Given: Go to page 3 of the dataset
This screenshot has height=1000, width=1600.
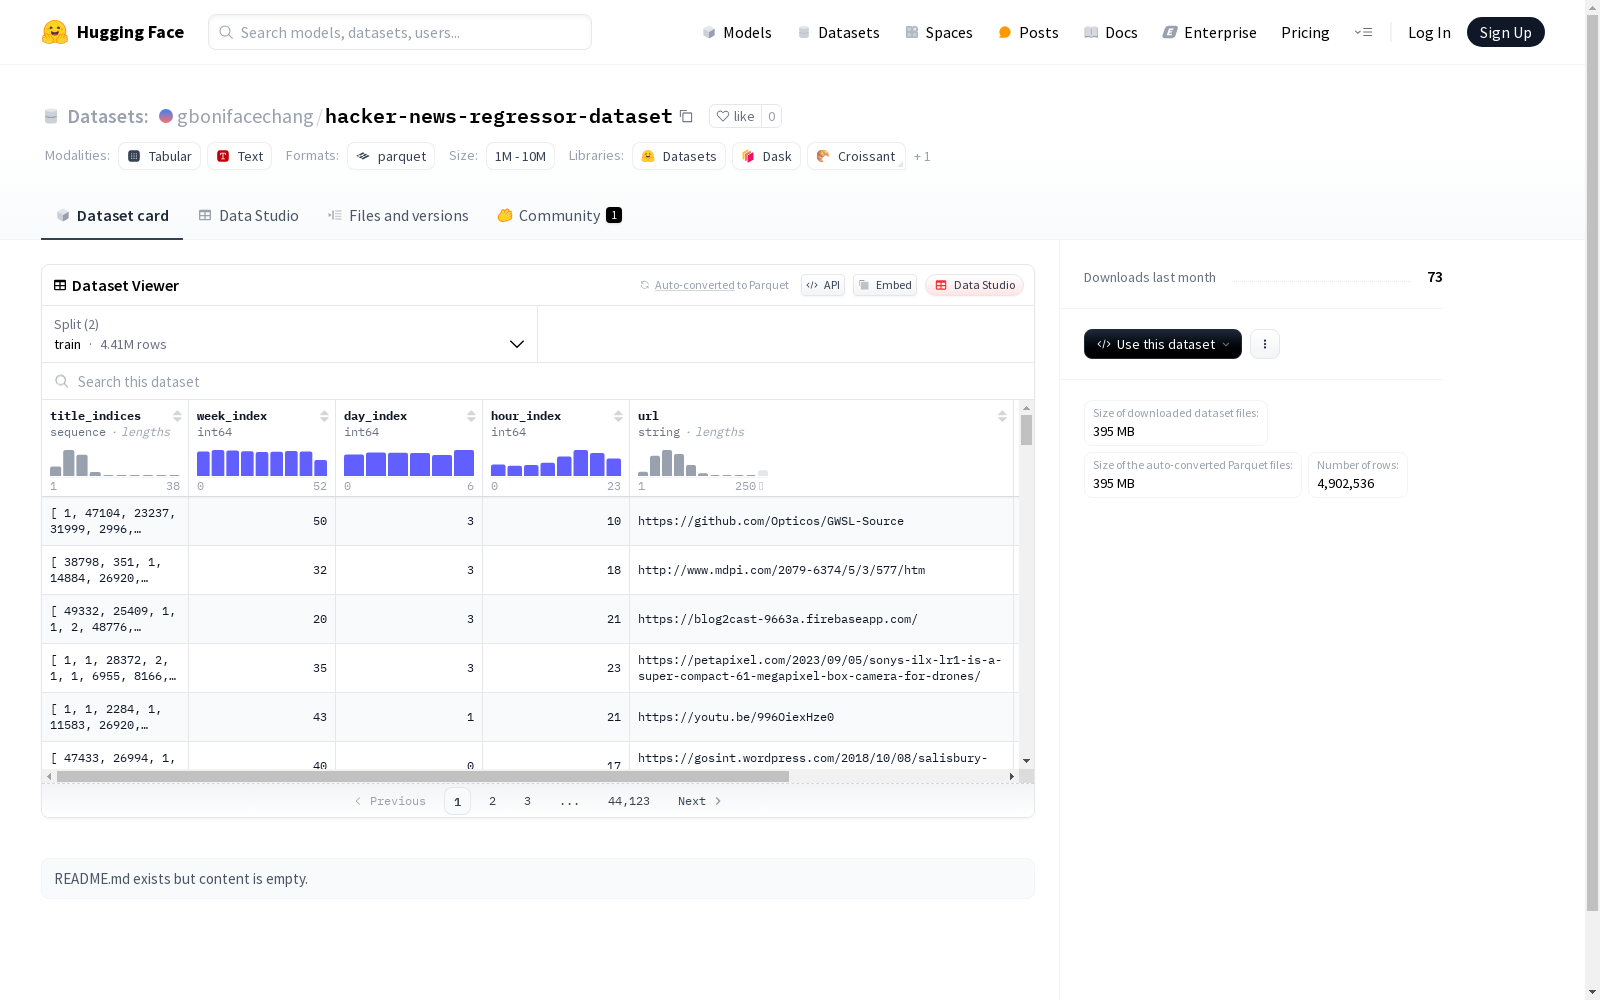Looking at the screenshot, I should 527,801.
